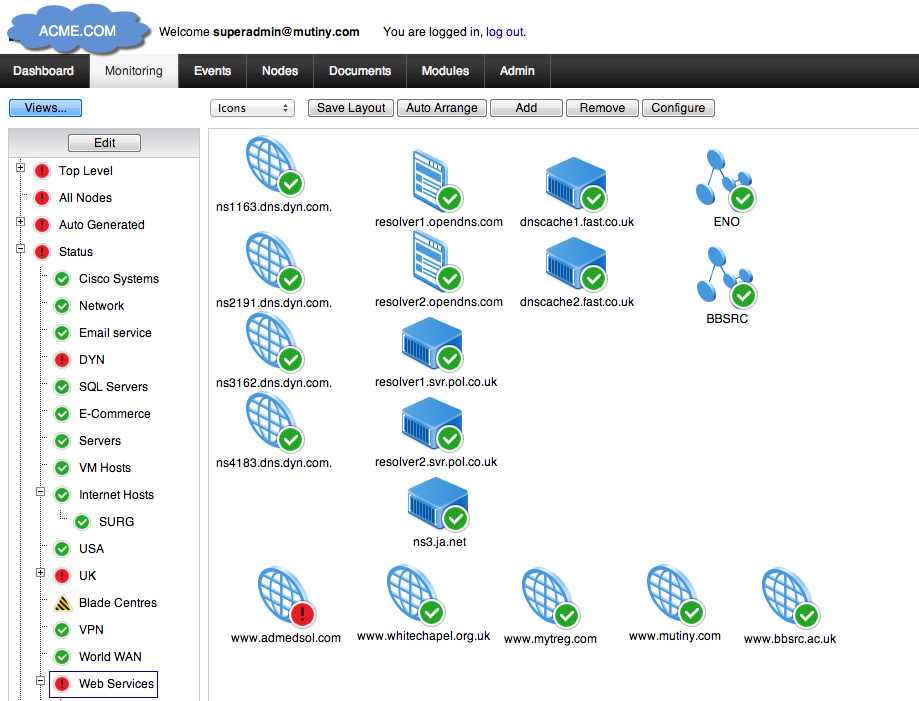Click the ns3.ja.net server icon
This screenshot has height=701, width=919.
coord(437,504)
